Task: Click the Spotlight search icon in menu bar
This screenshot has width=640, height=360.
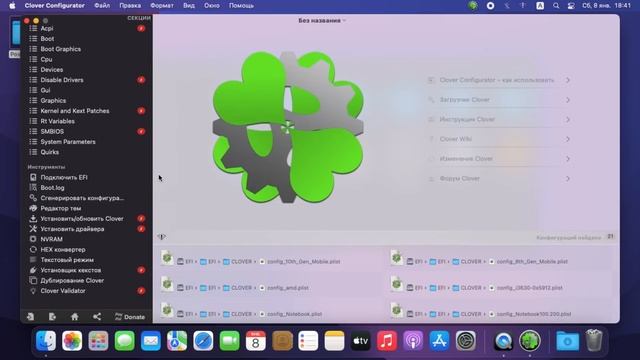Action: pyautogui.click(x=556, y=6)
